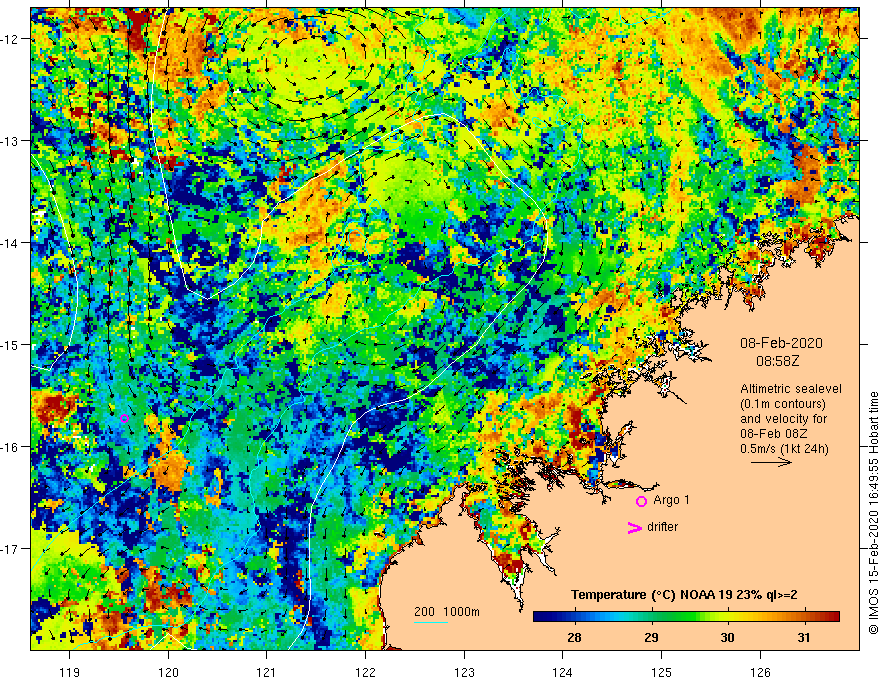This screenshot has height=680, width=880.
Task: Click the '08-Feb-2020' date label
Action: pyautogui.click(x=781, y=343)
